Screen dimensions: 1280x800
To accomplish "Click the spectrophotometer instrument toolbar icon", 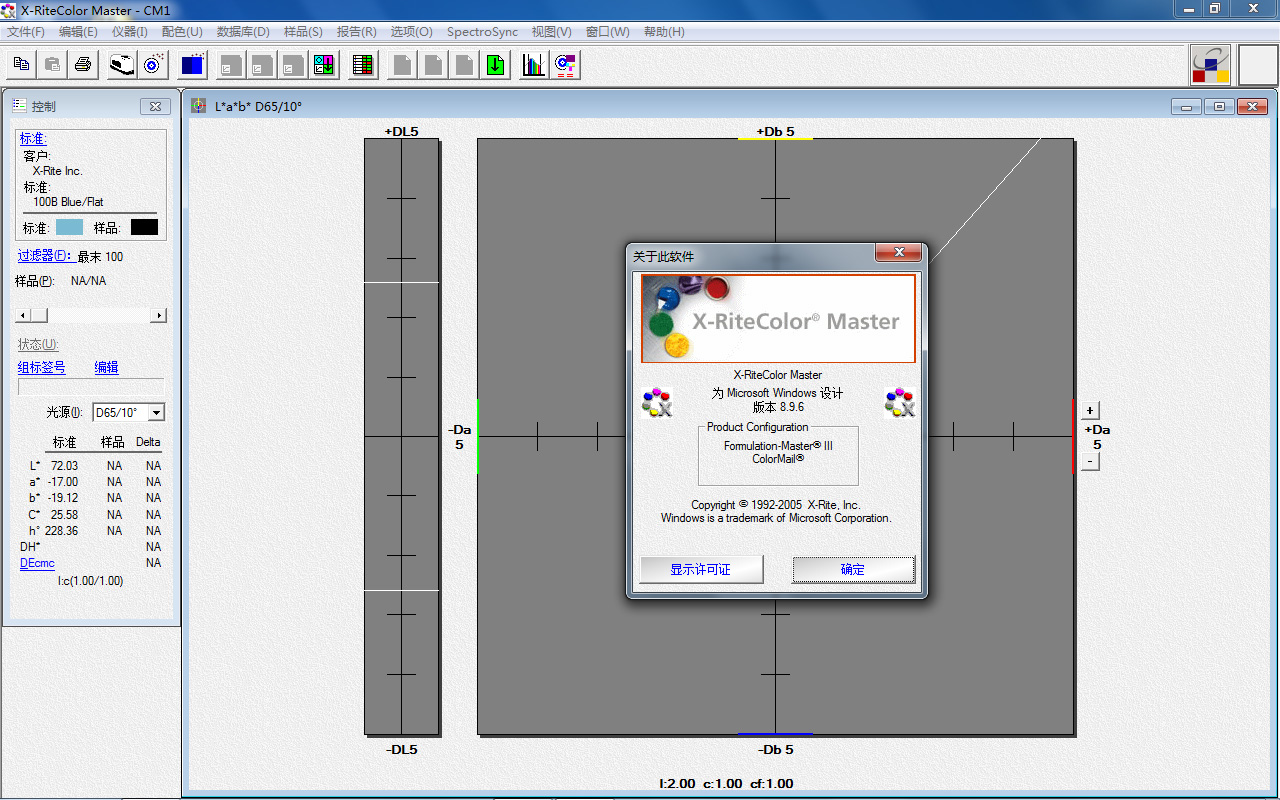I will [x=122, y=65].
